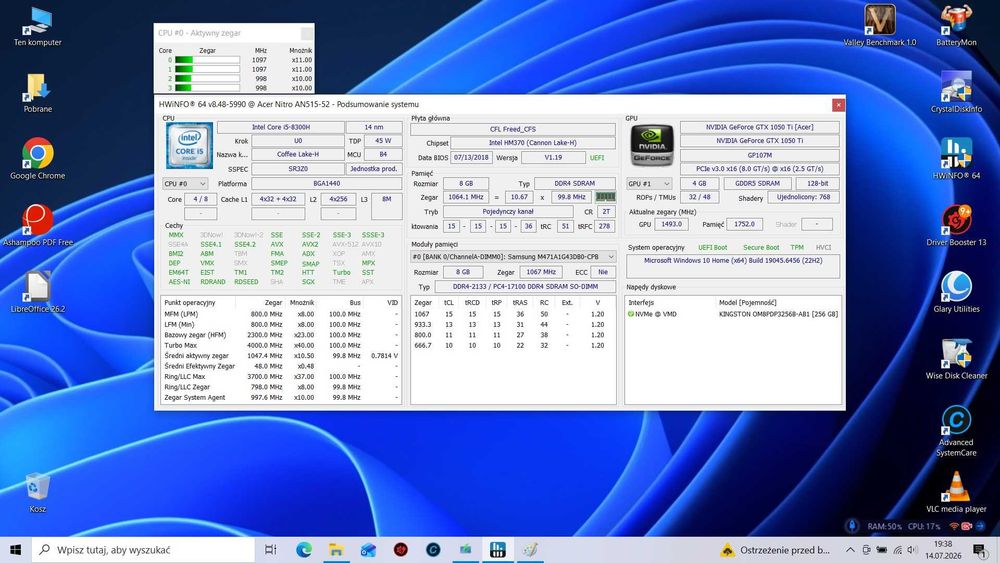Screen dimensions: 1000x563
Task: Click the Intel Core i5 logo image
Action: 189,145
